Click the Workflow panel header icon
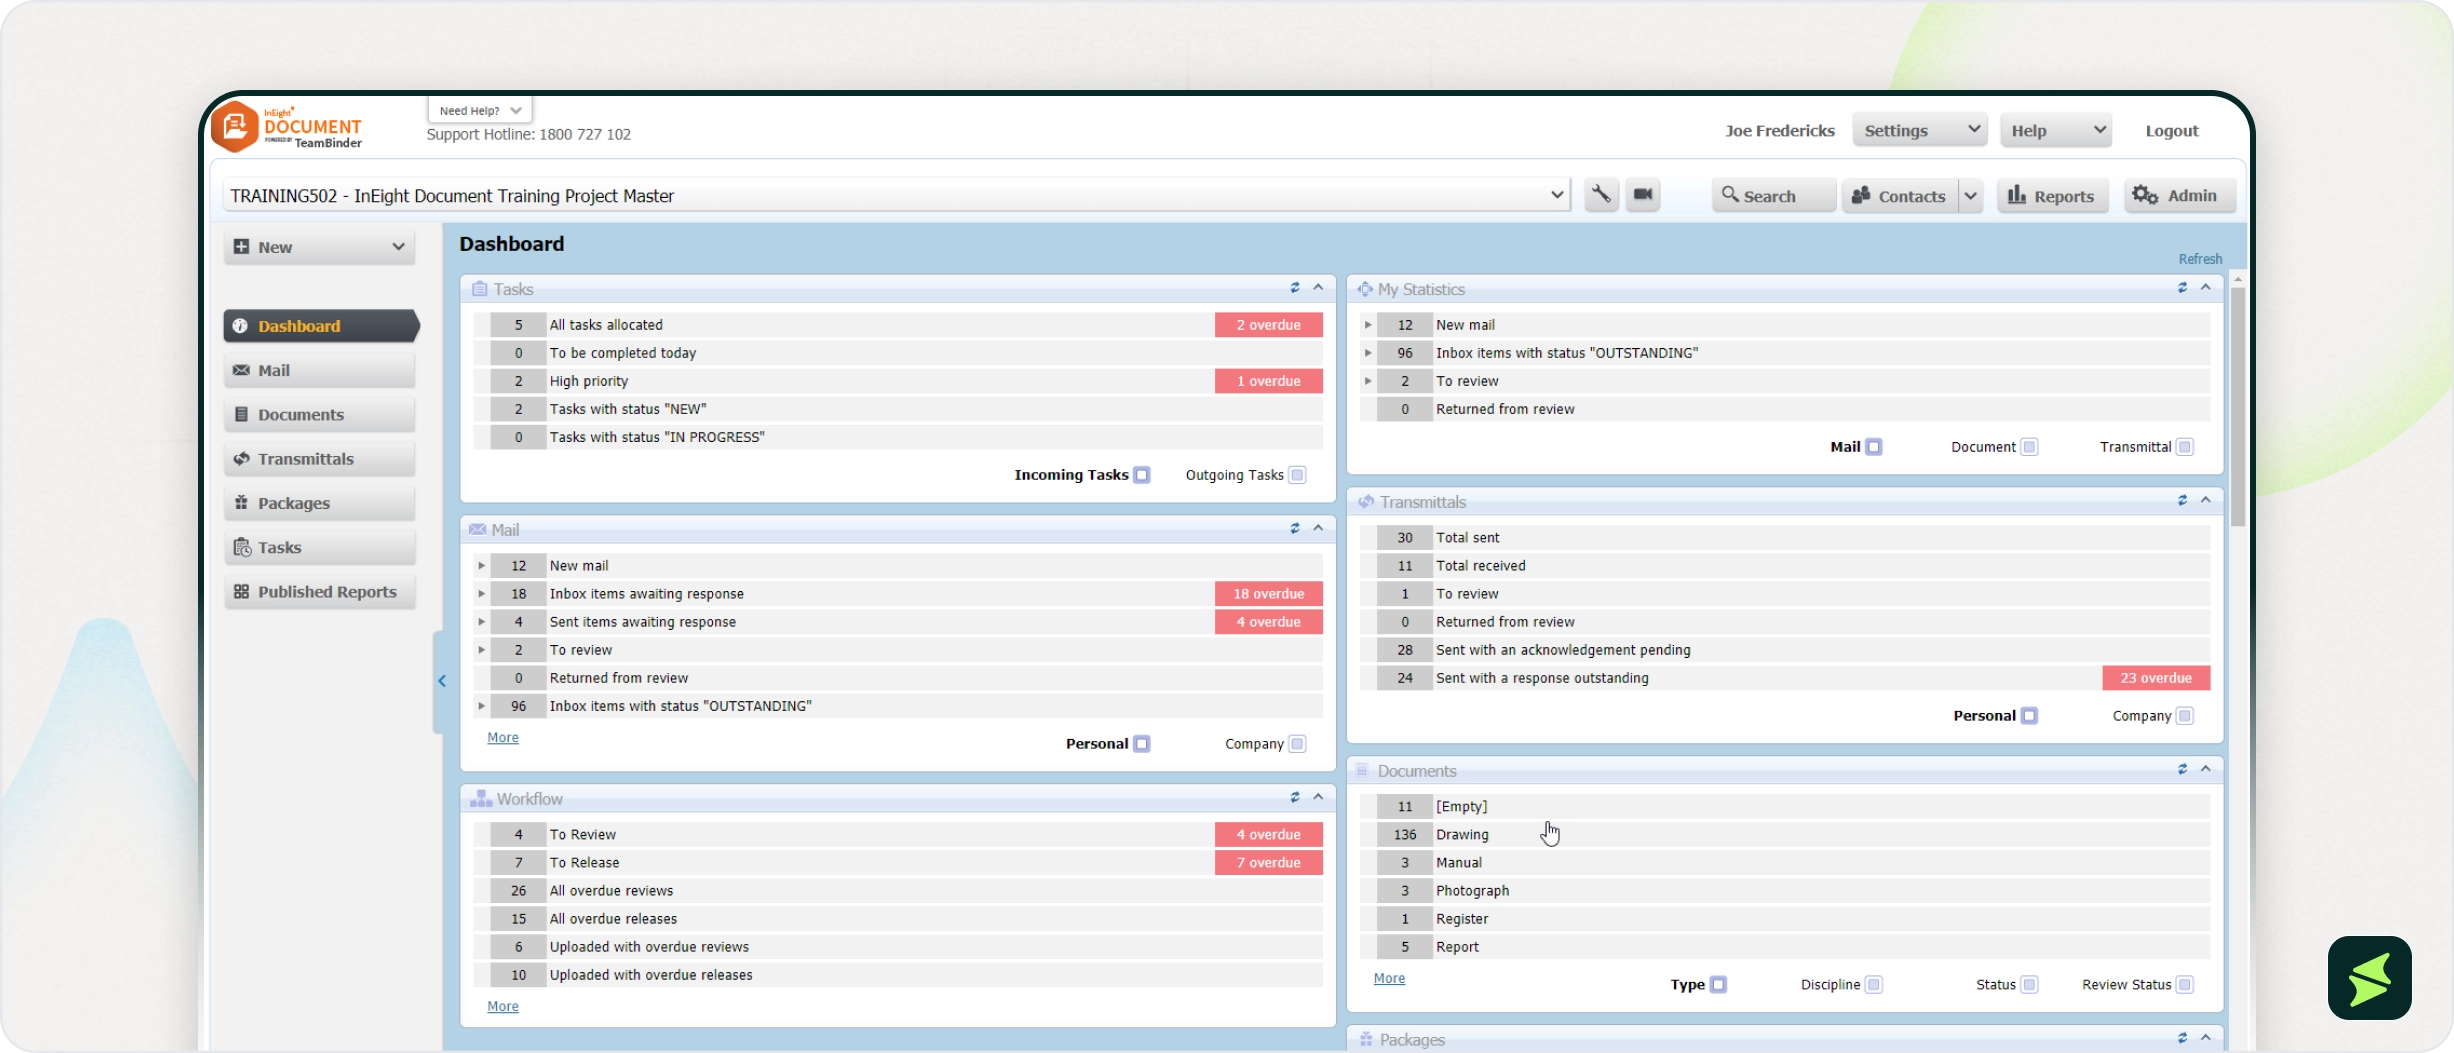Screen dimensions: 2454x1053 click(481, 798)
